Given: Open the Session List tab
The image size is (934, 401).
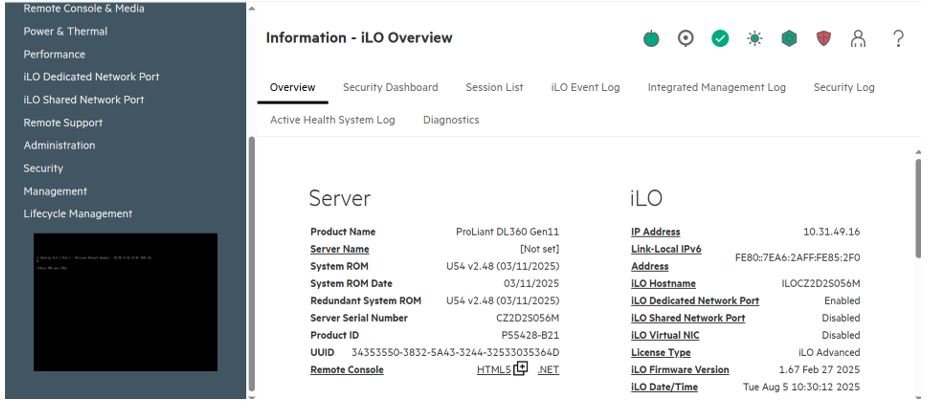Looking at the screenshot, I should [x=494, y=88].
